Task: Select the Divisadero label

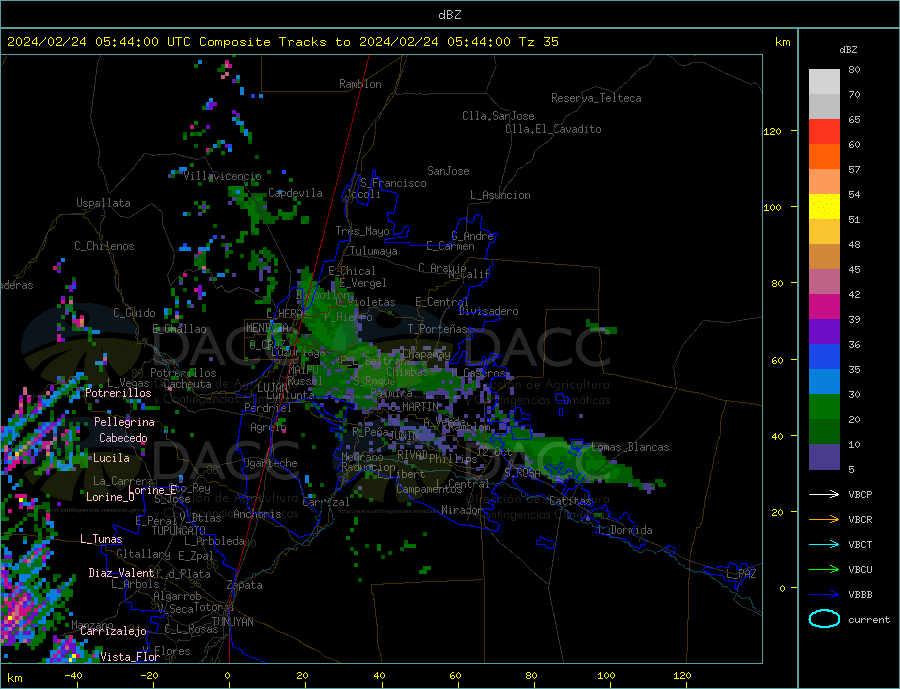Action: [x=488, y=311]
